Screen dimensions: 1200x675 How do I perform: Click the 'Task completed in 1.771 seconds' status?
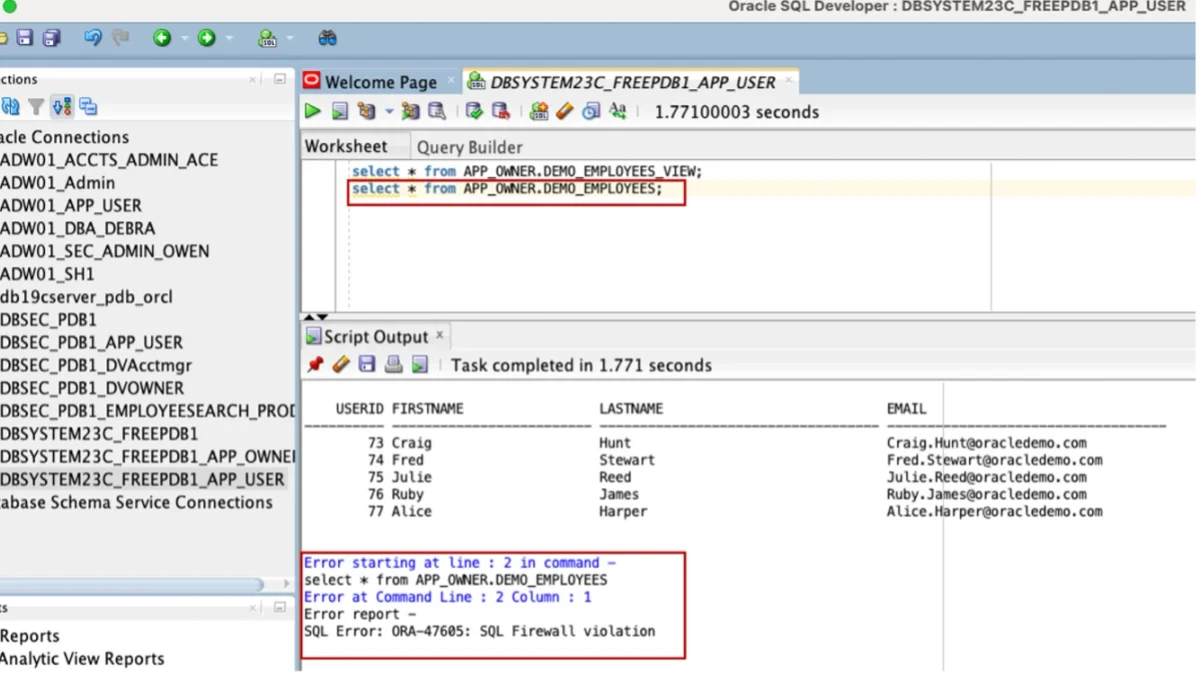coord(581,366)
